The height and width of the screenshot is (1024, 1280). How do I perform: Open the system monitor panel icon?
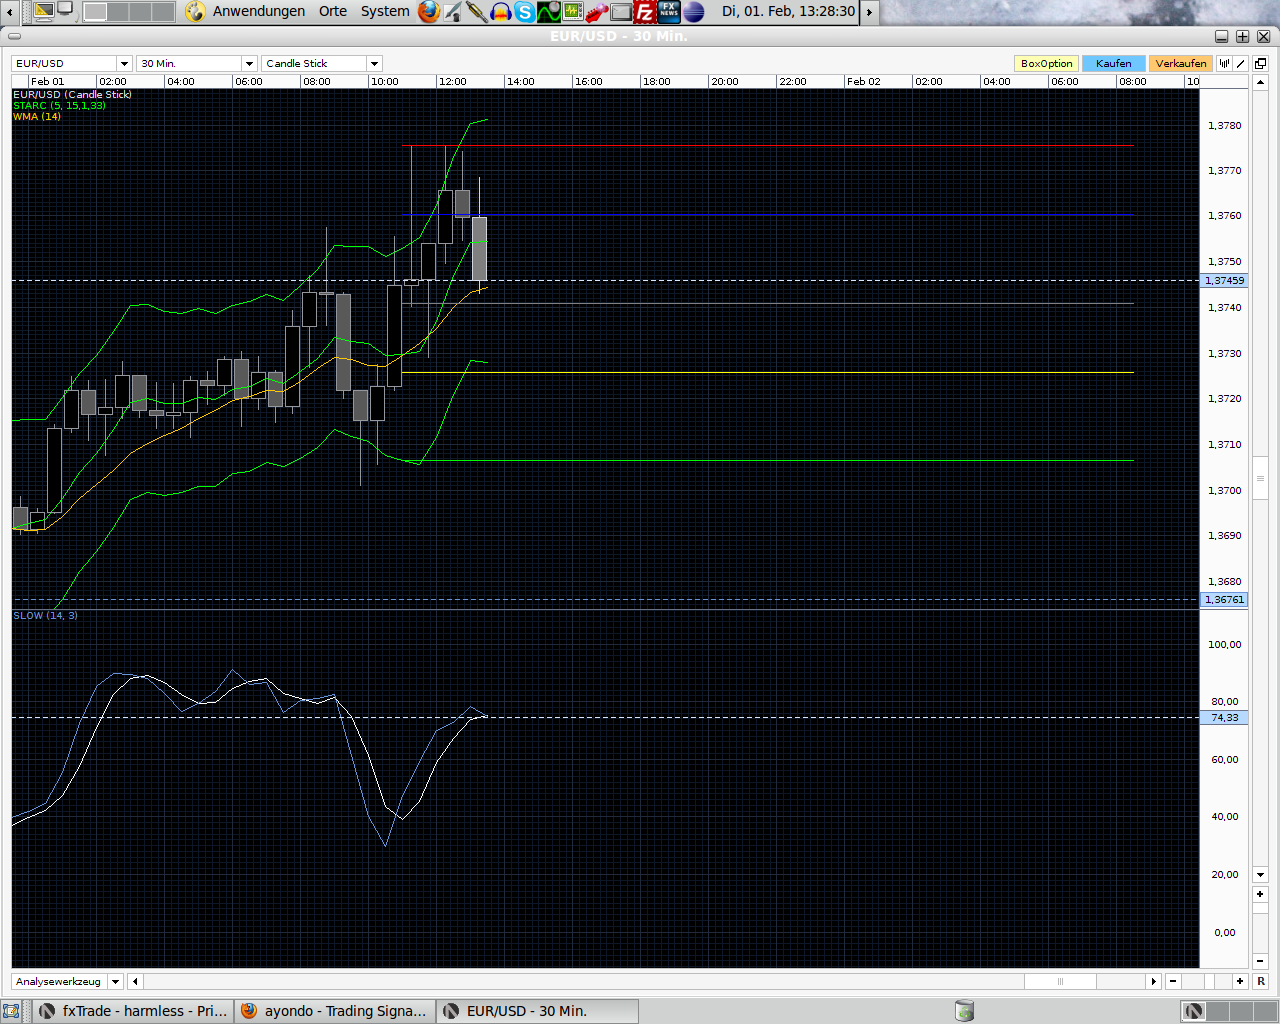(572, 13)
